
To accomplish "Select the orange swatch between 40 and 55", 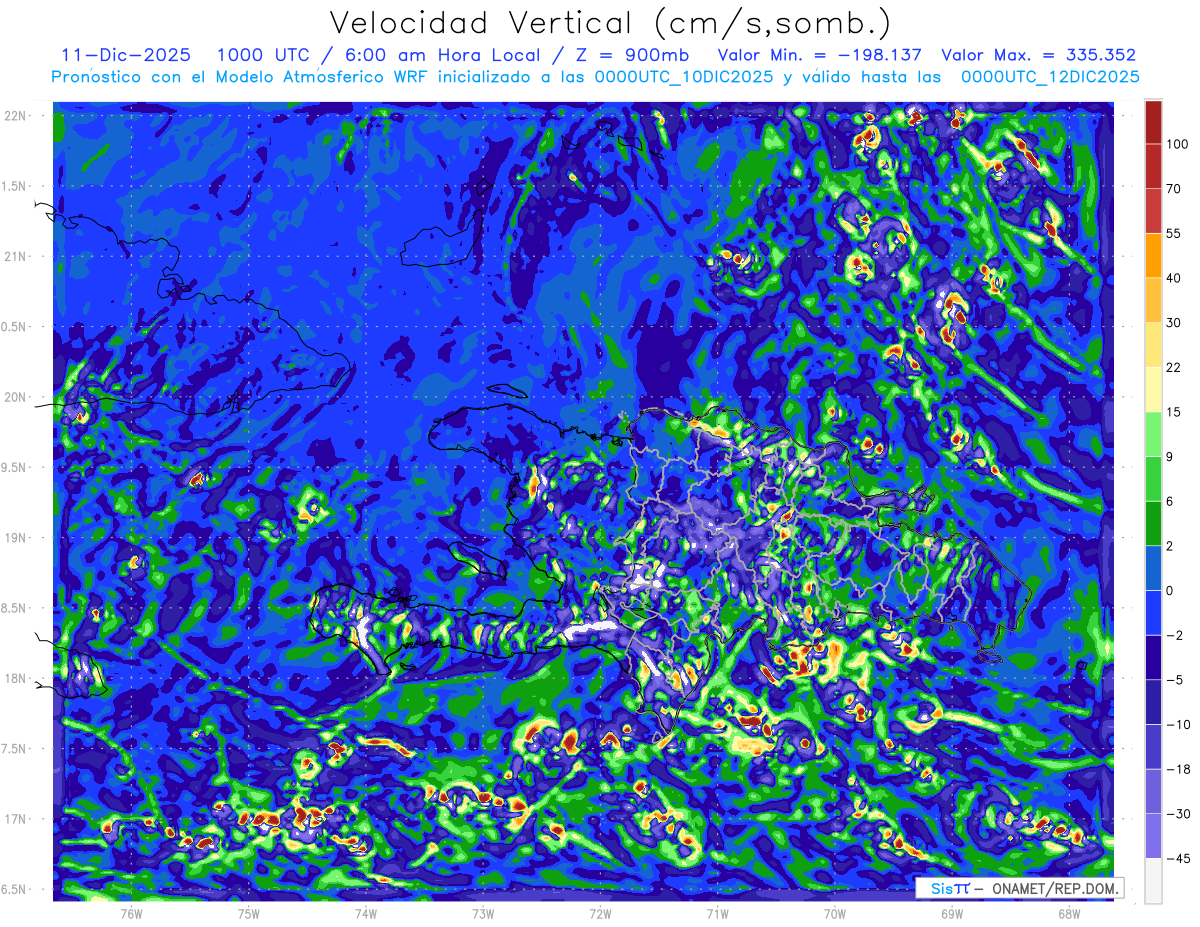I will click(x=1153, y=255).
